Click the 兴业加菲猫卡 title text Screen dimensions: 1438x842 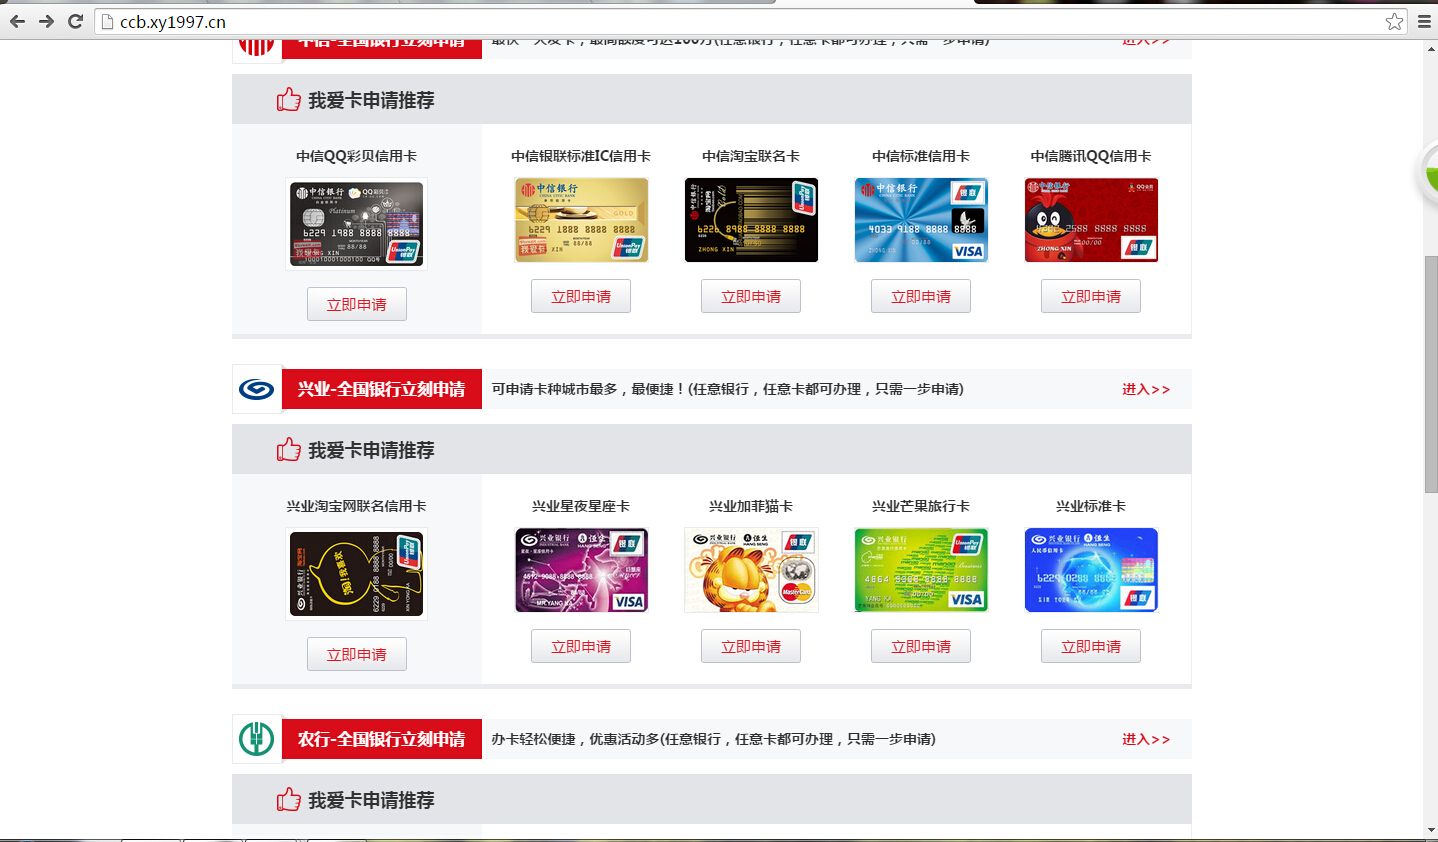point(751,506)
